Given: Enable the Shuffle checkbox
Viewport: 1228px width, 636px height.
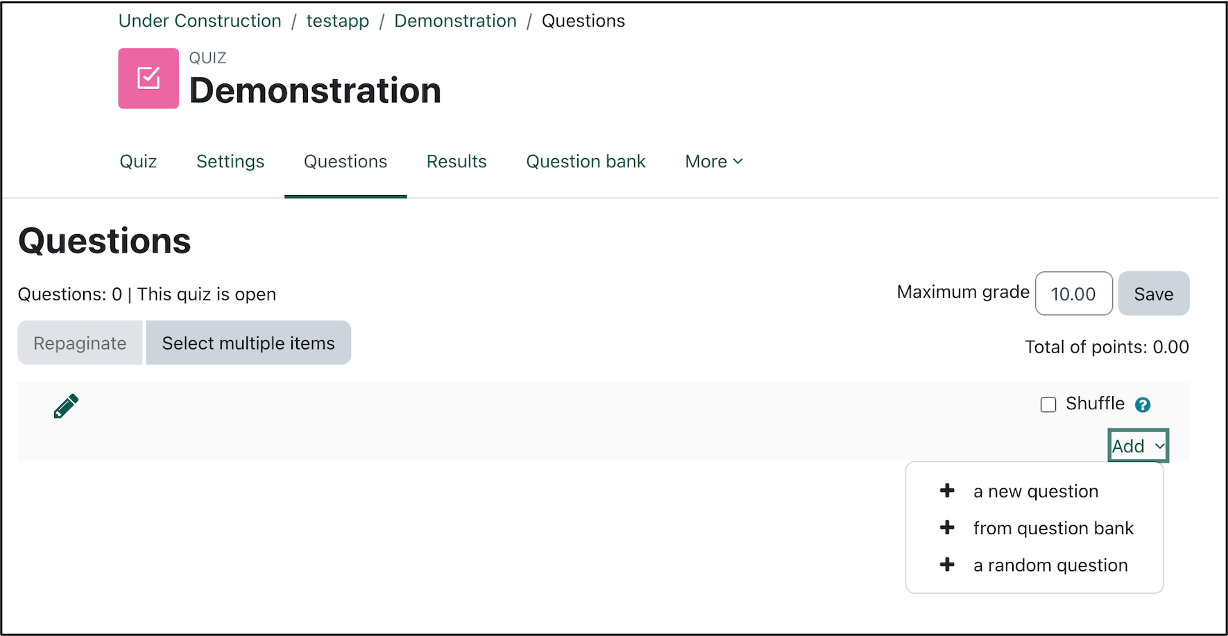Looking at the screenshot, I should 1048,404.
